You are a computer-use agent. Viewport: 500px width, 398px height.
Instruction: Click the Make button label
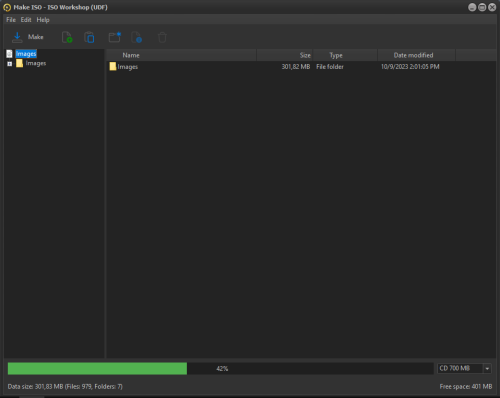(x=36, y=37)
